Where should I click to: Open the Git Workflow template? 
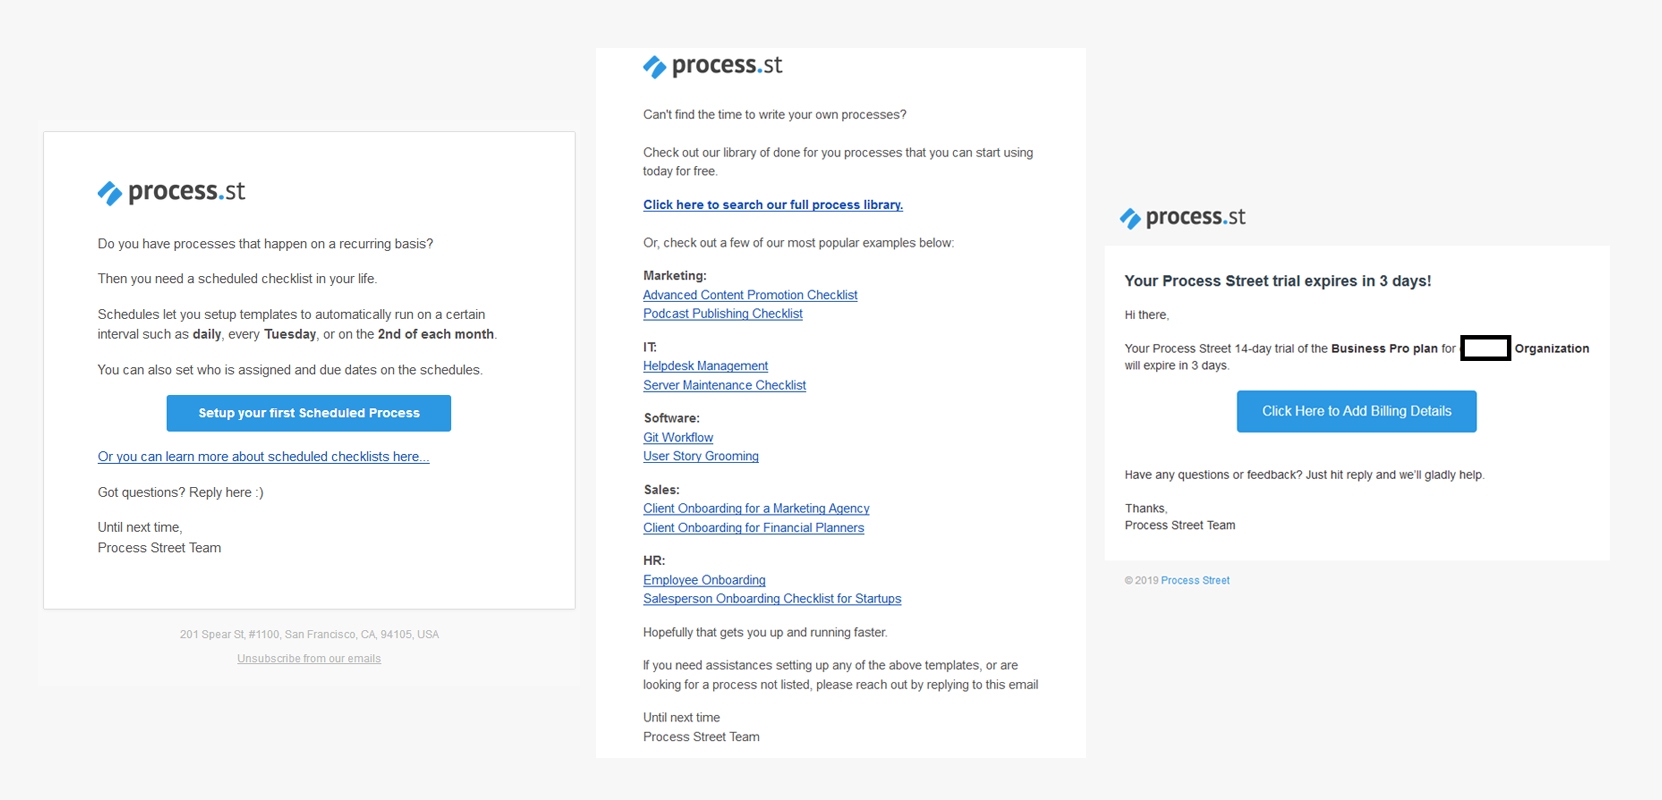click(678, 437)
